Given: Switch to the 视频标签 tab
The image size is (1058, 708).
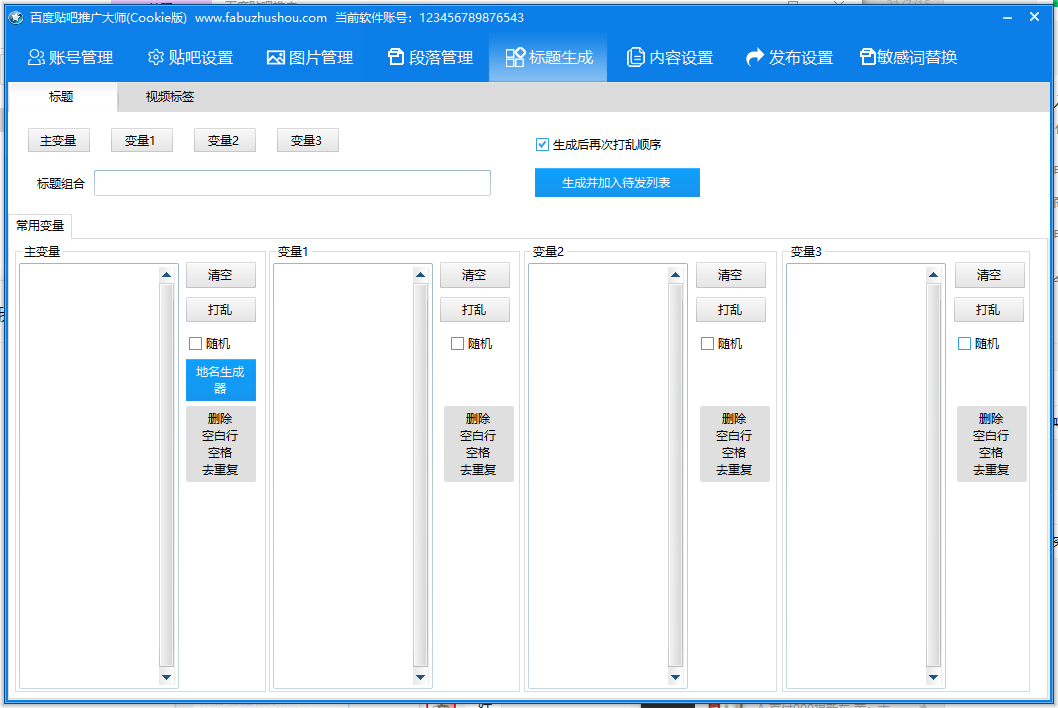Looking at the screenshot, I should click(x=170, y=97).
